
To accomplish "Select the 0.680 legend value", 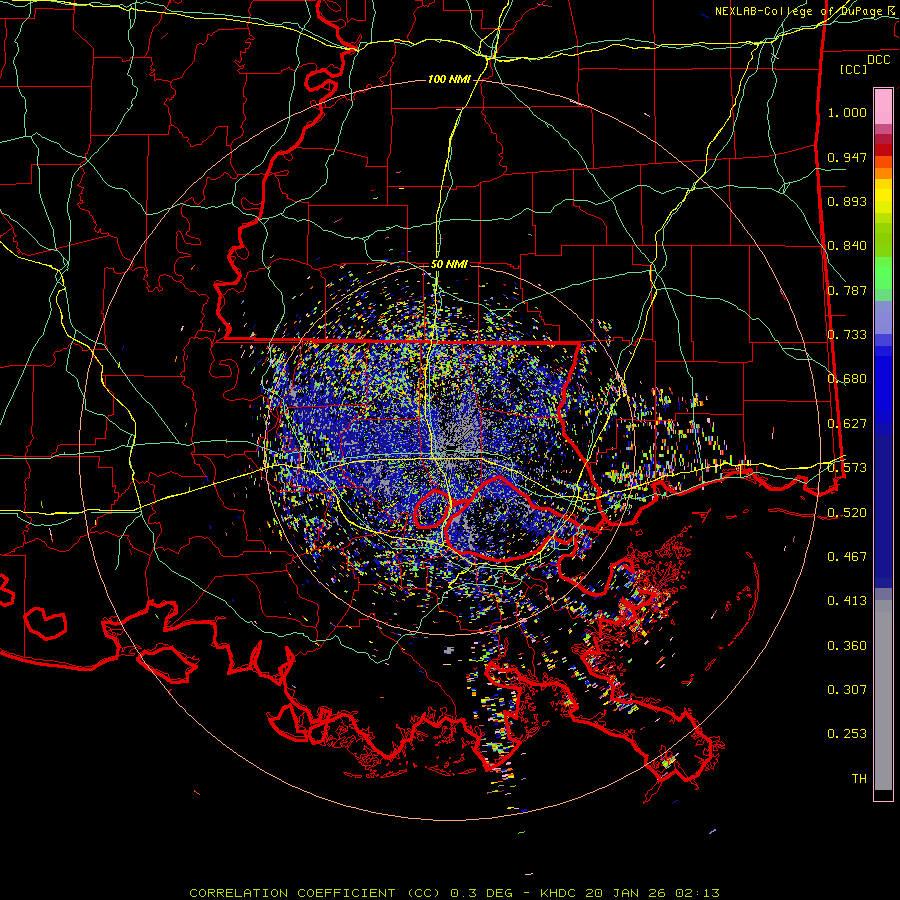I will (x=847, y=379).
